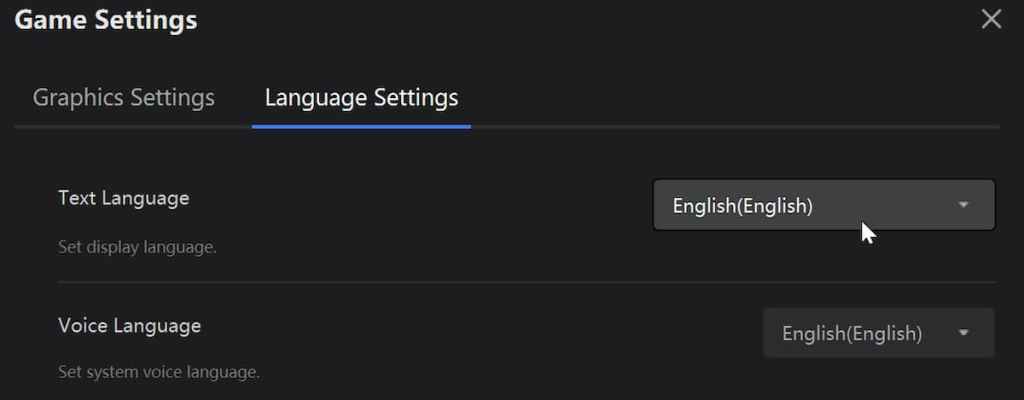This screenshot has height=400, width=1024.
Task: Click the tab bar line right of Language Settings
Action: tap(730, 127)
